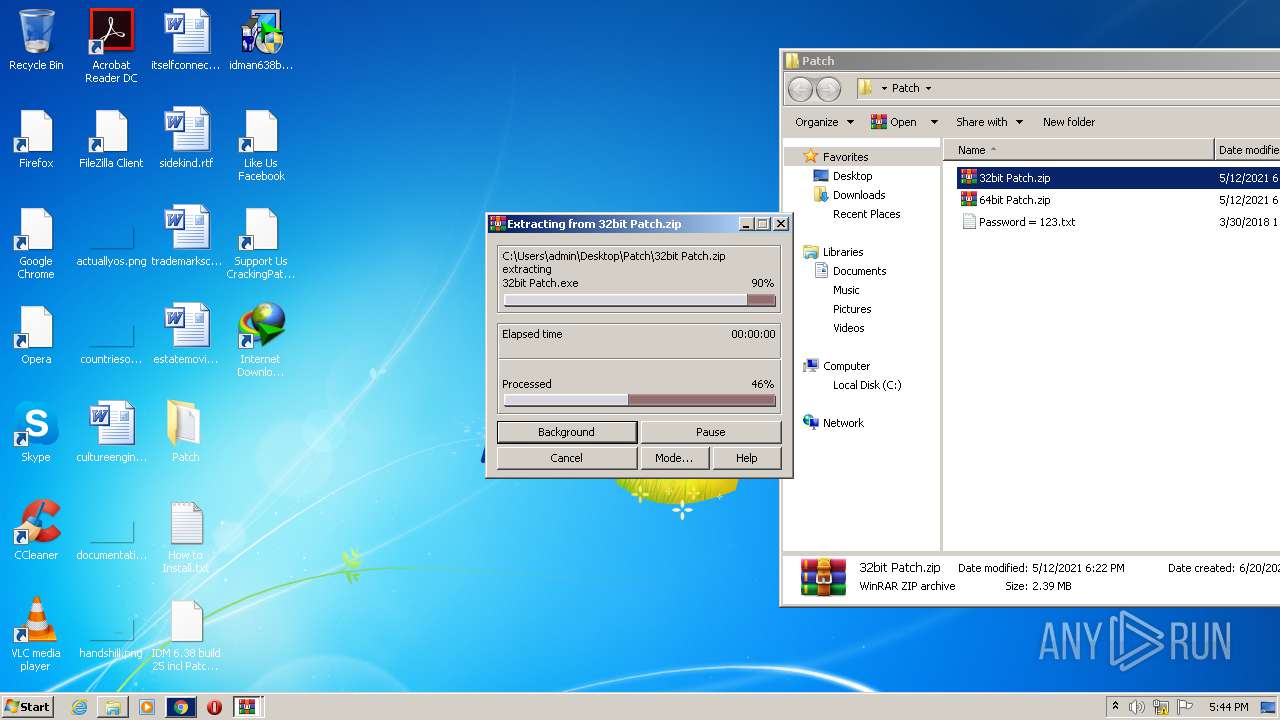Screen dimensions: 1280x720
Task: Click the Processed total progress bar
Action: click(640, 400)
